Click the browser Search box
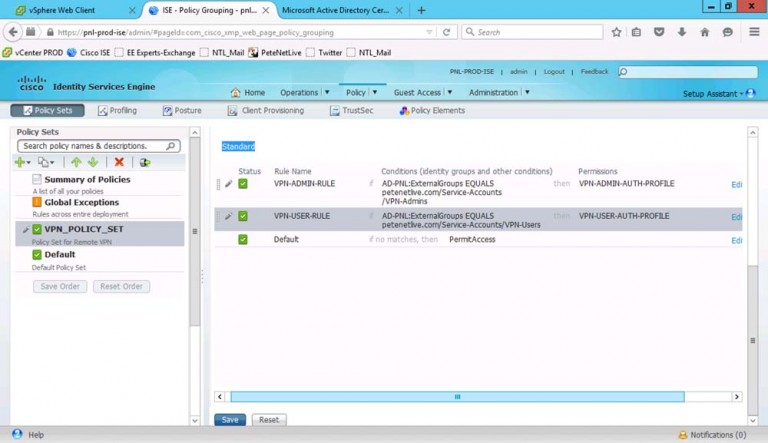 click(x=532, y=32)
